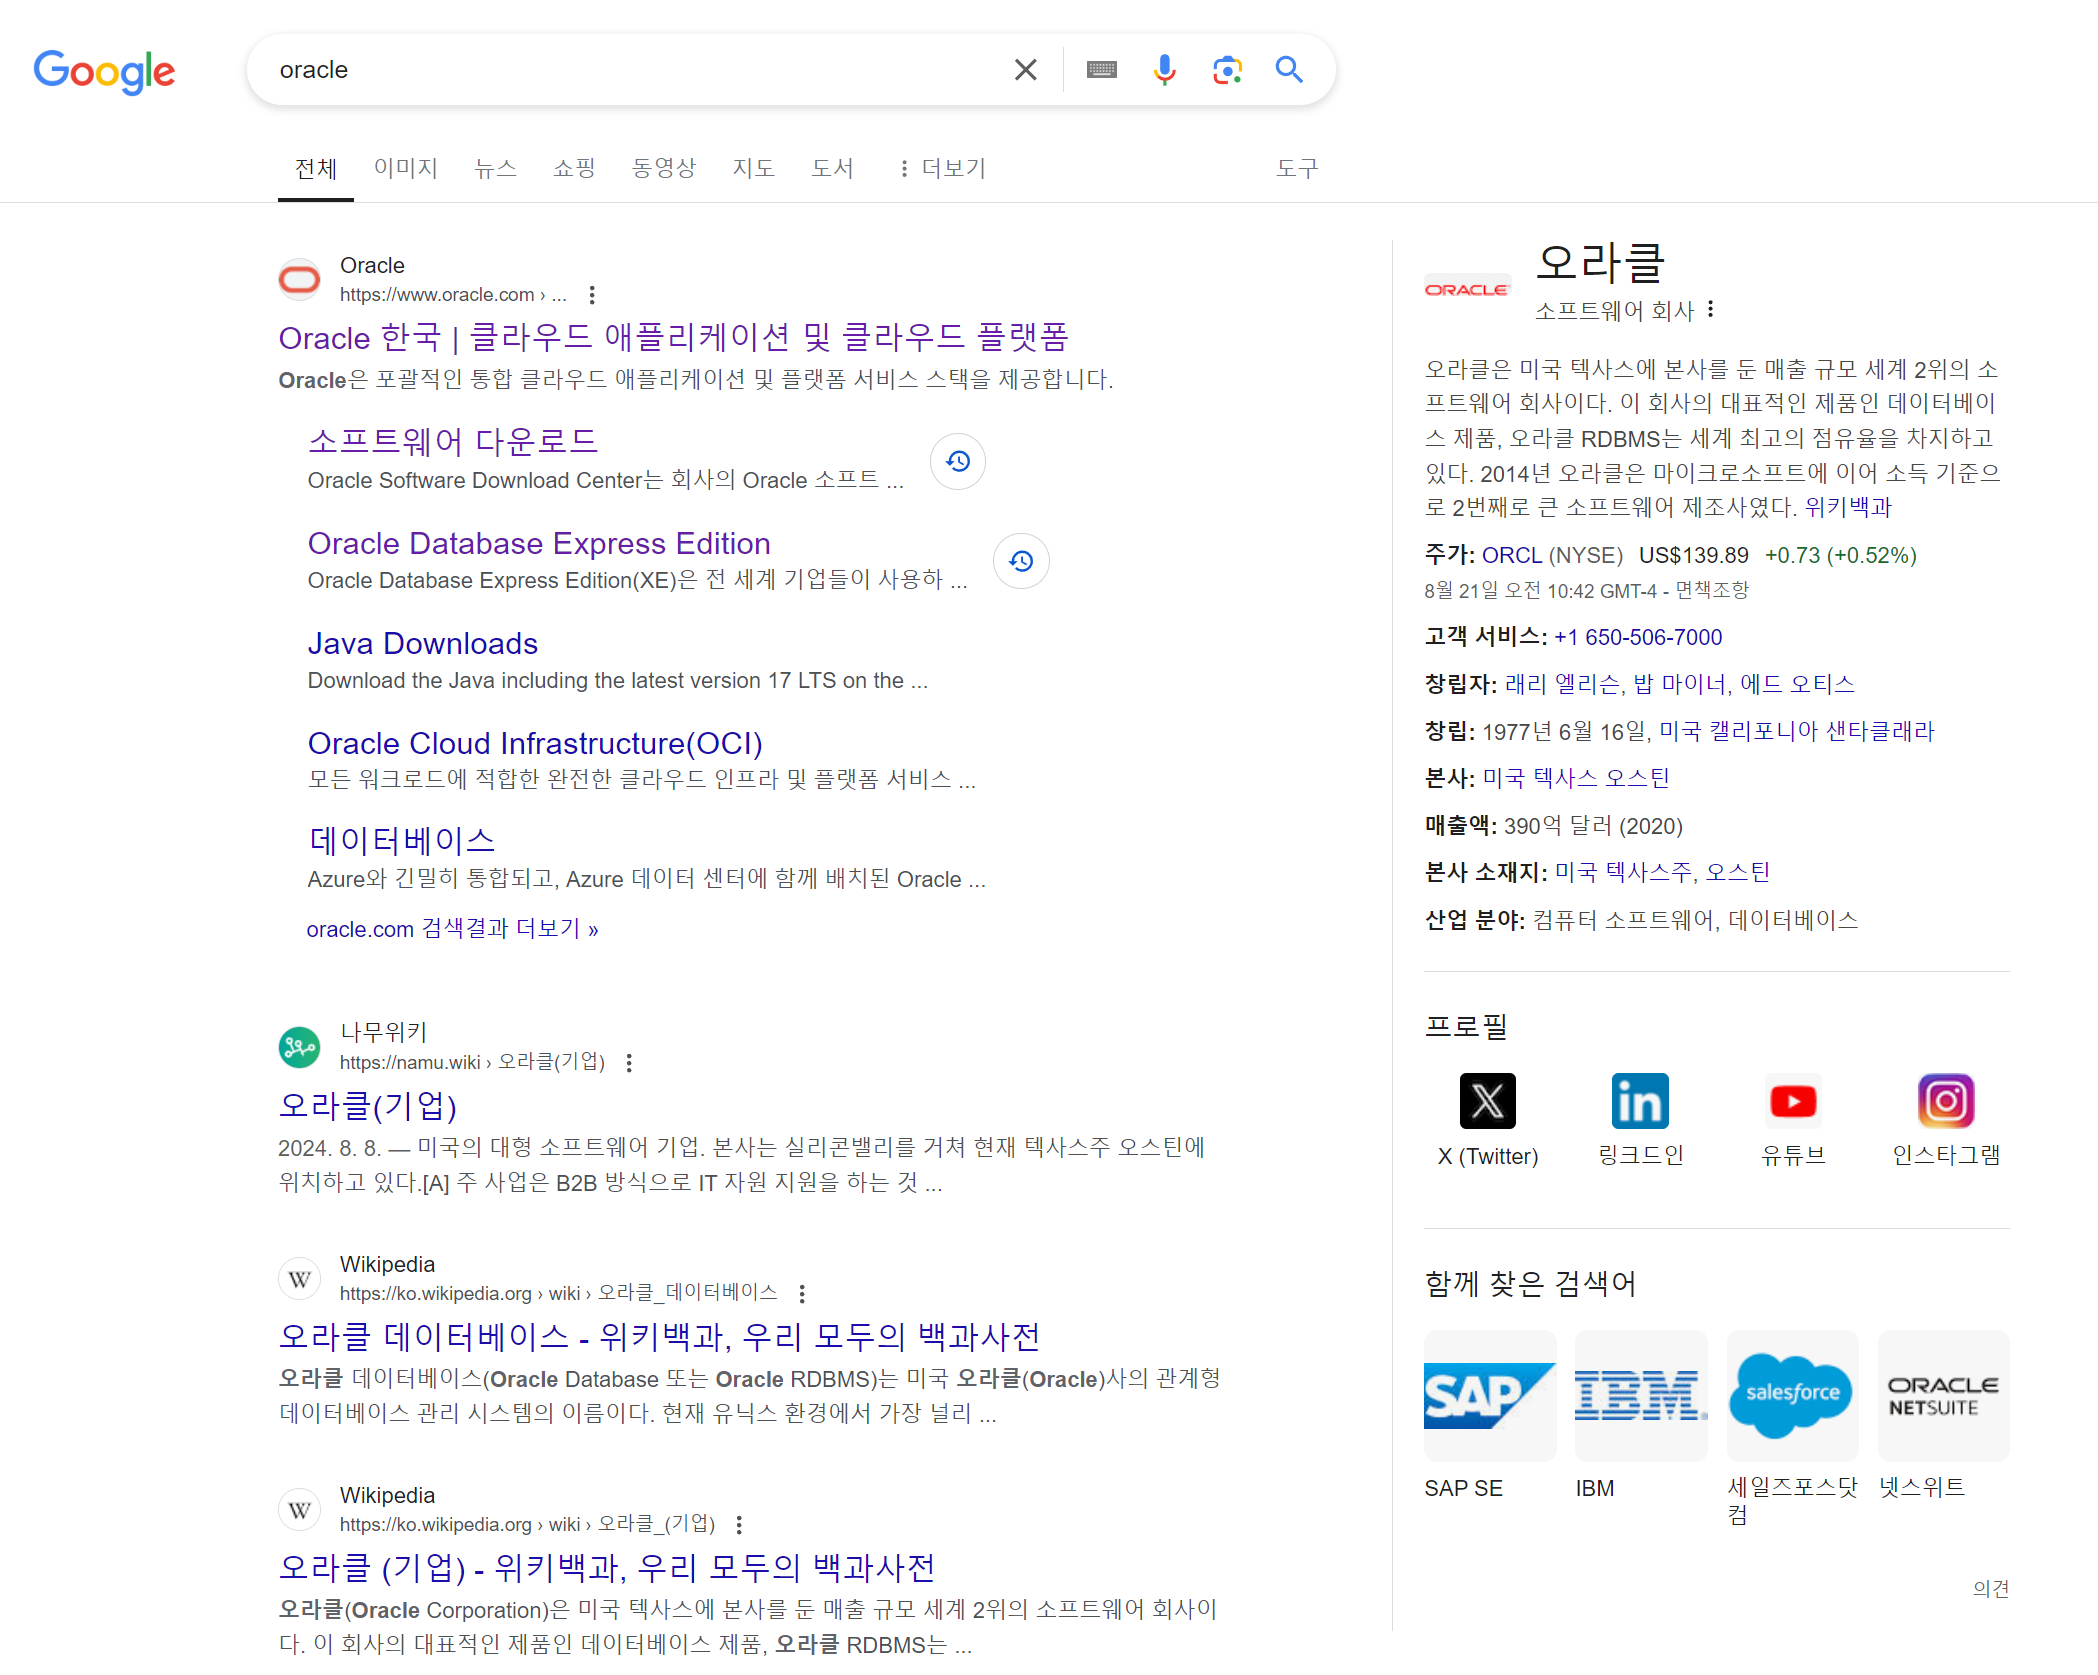2098x1675 pixels.
Task: Click history icon beside 소프트웨어 다운로드
Action: click(x=958, y=461)
